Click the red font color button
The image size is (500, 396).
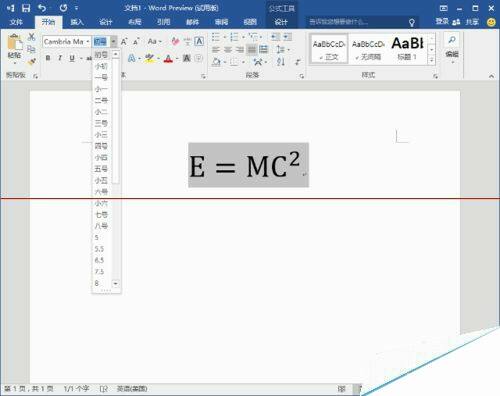click(168, 59)
